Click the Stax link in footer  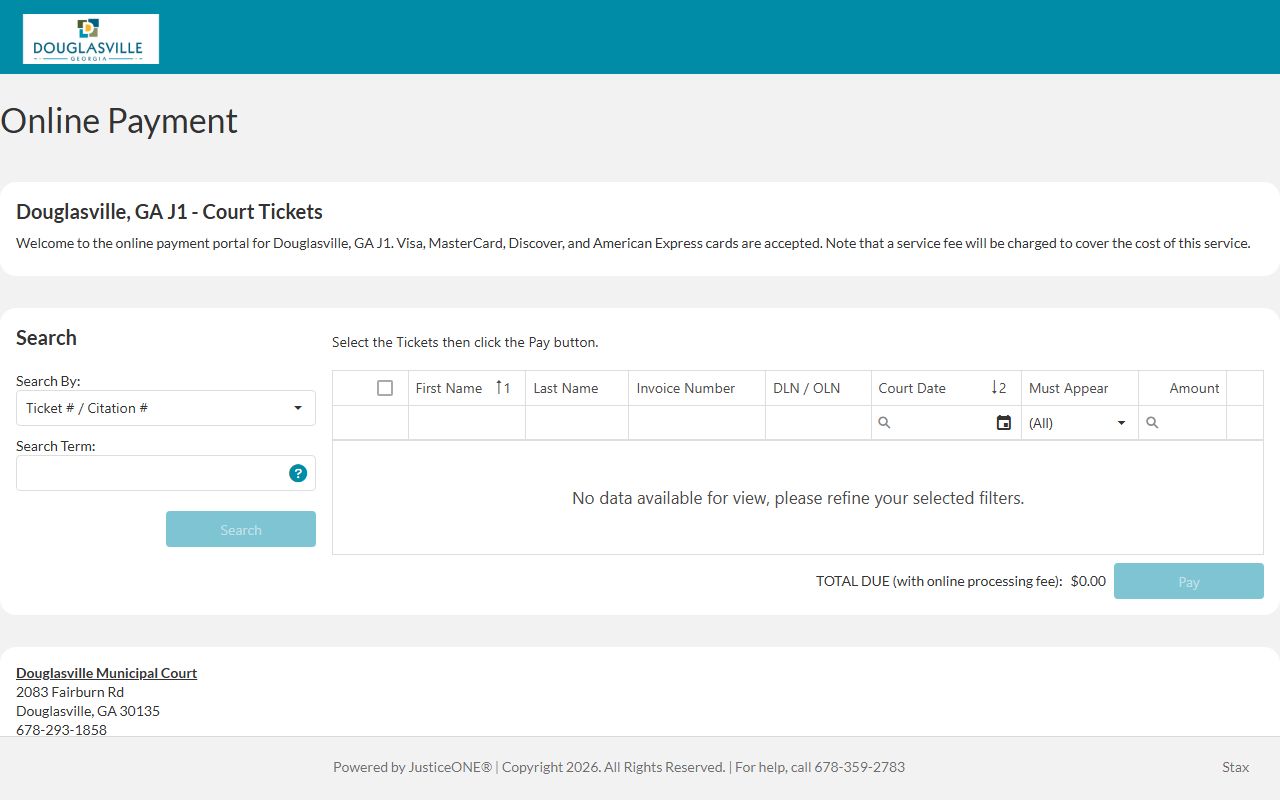[1236, 767]
